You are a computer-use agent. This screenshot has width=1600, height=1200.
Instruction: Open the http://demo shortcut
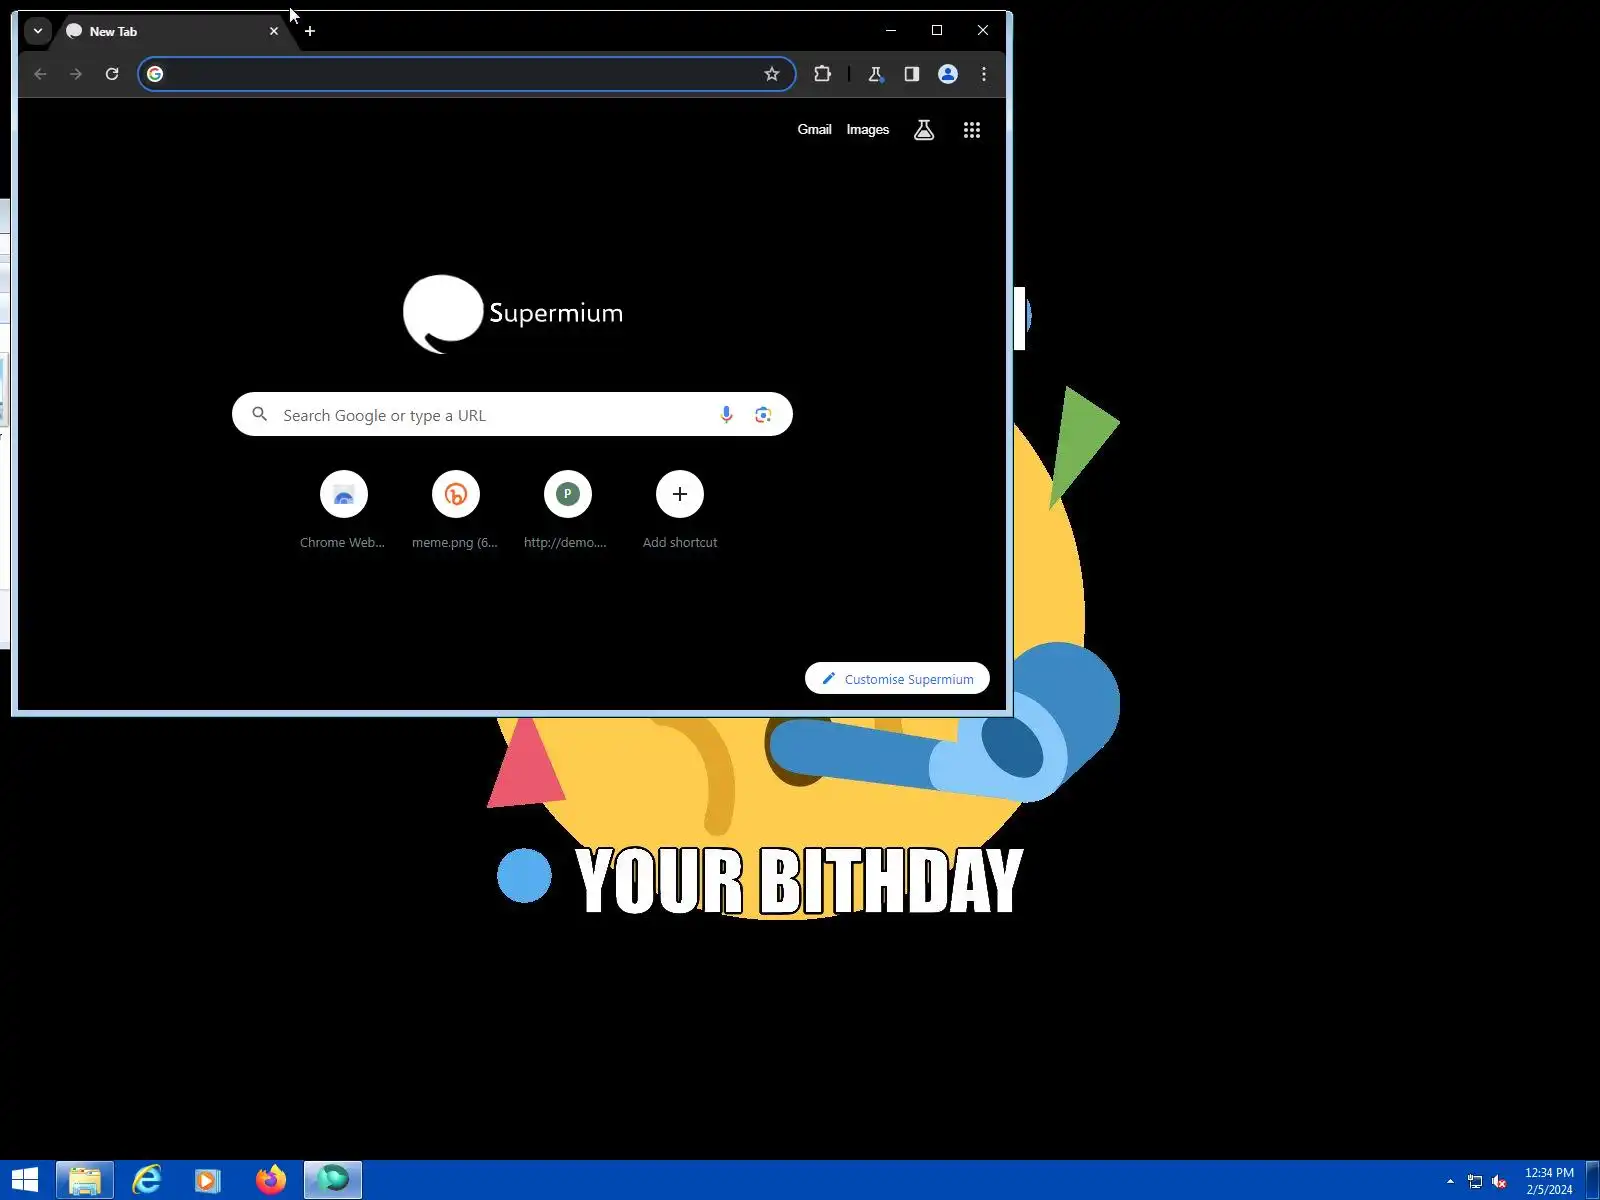coord(567,510)
